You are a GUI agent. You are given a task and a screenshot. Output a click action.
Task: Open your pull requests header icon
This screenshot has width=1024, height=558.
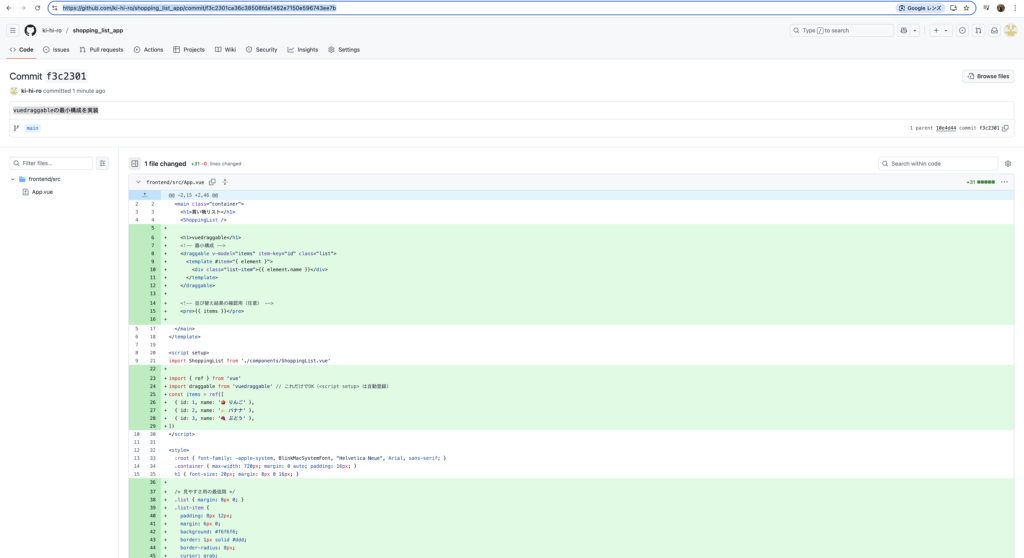978,30
